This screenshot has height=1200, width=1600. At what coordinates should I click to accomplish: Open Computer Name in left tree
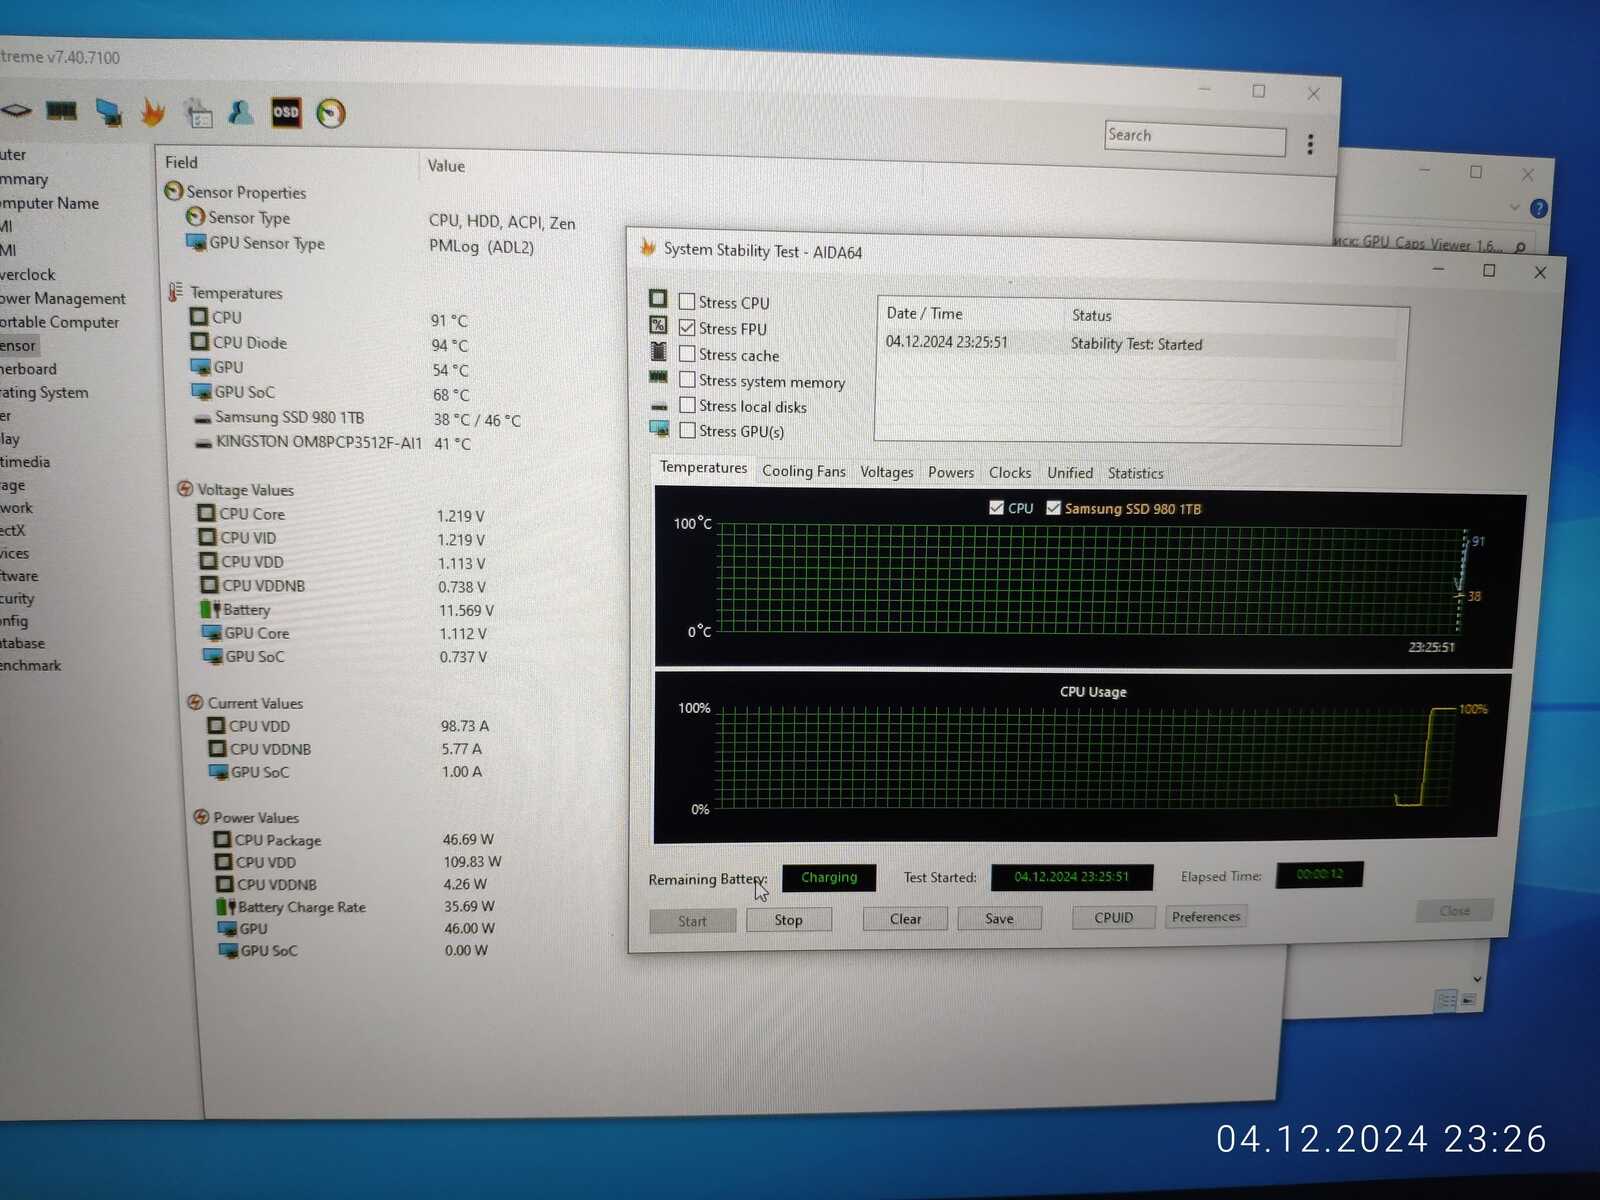point(50,203)
